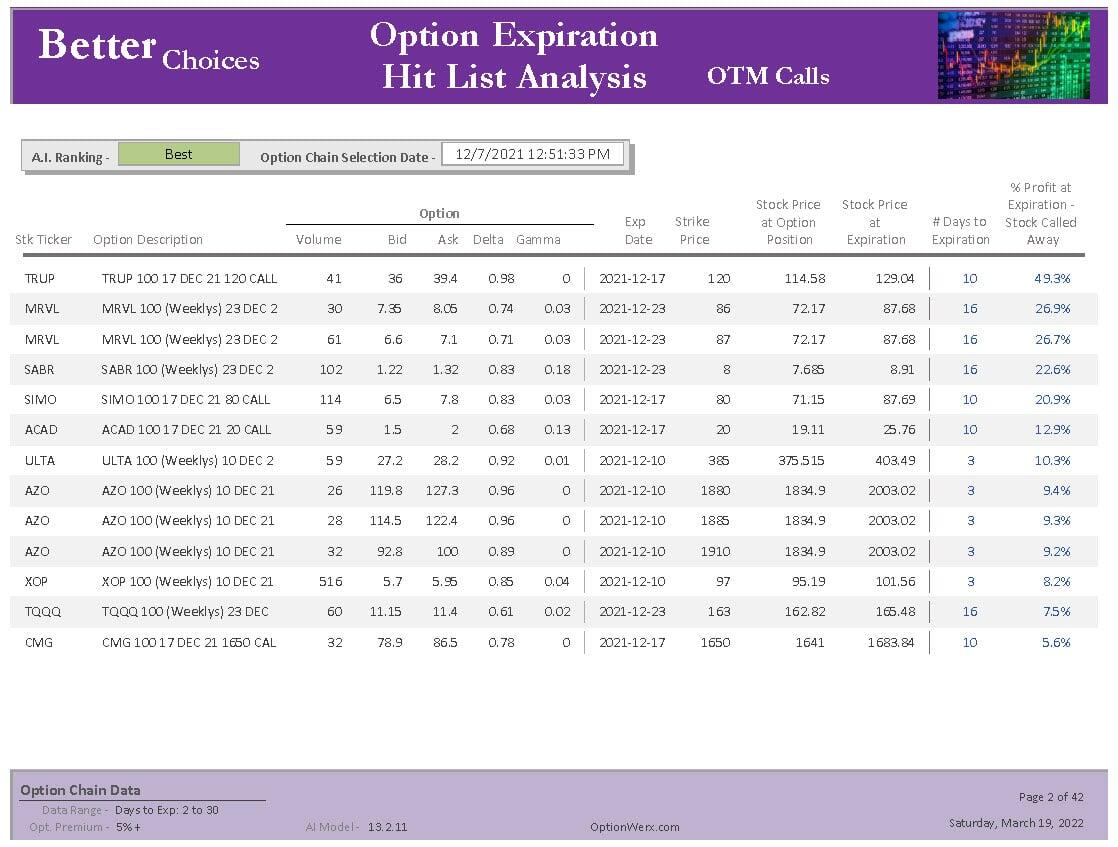1118x847 pixels.
Task: Click the green Best A.I. Ranking box
Action: [x=179, y=154]
